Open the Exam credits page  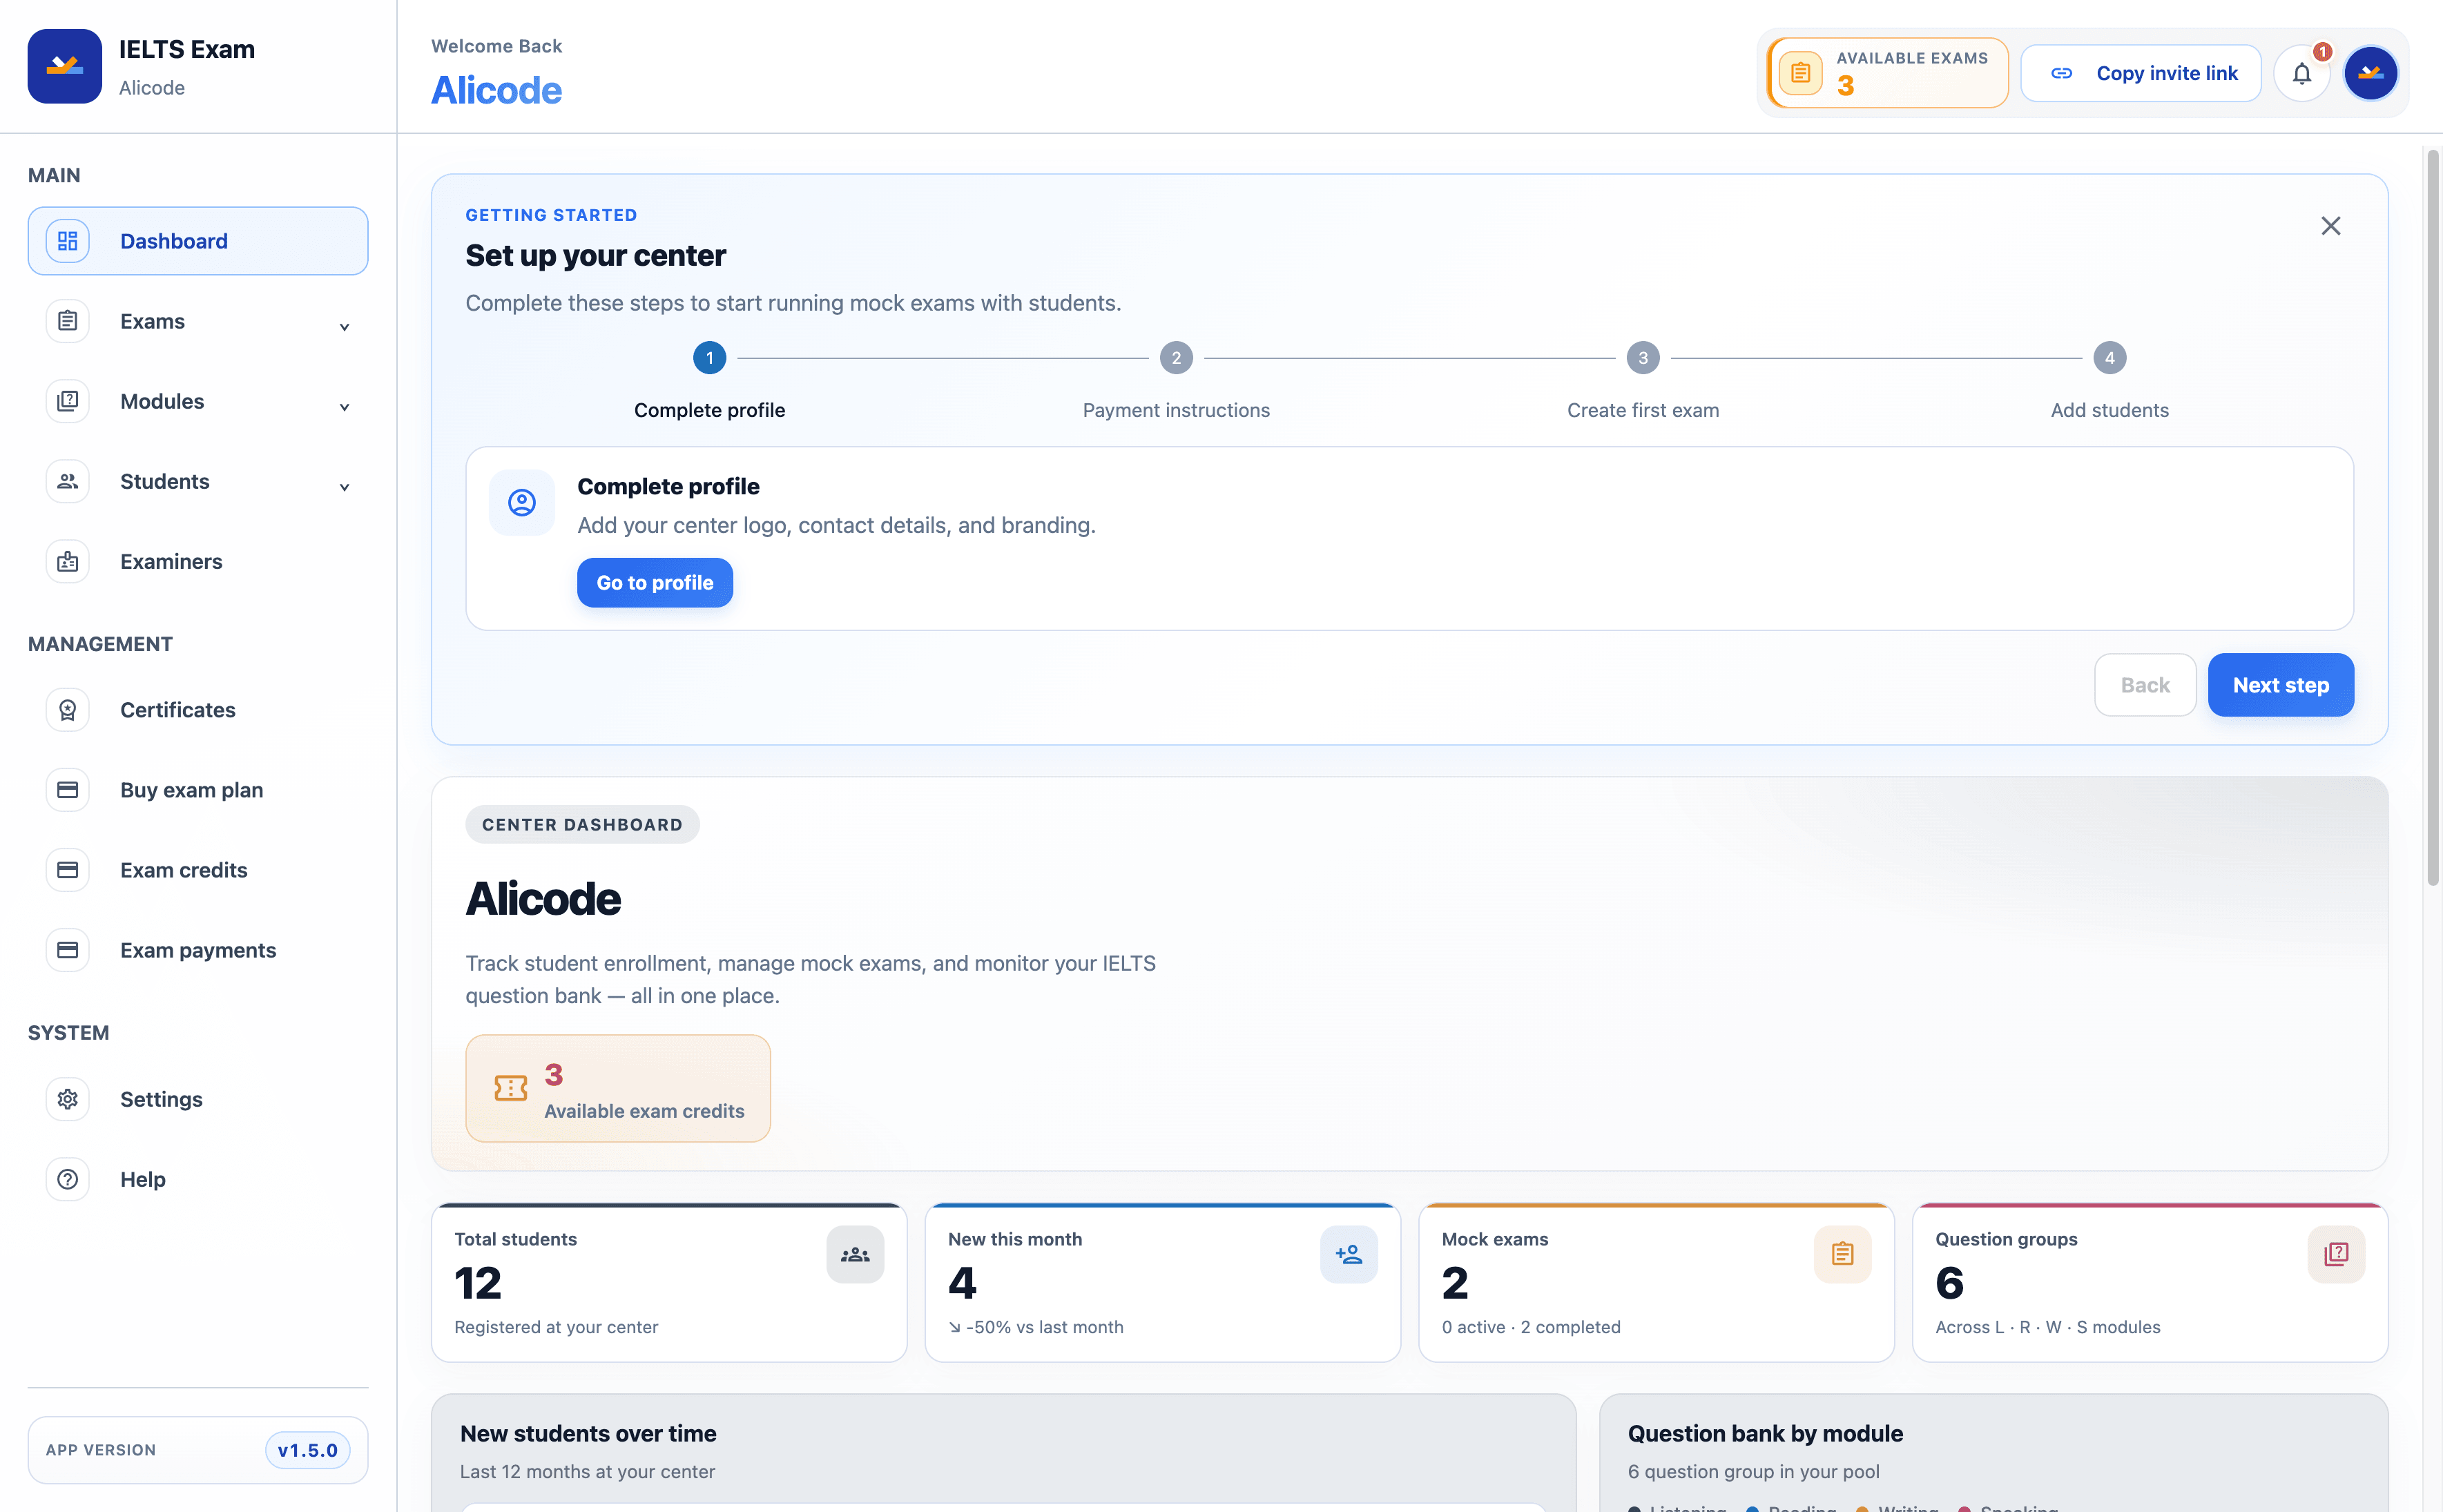tap(198, 870)
